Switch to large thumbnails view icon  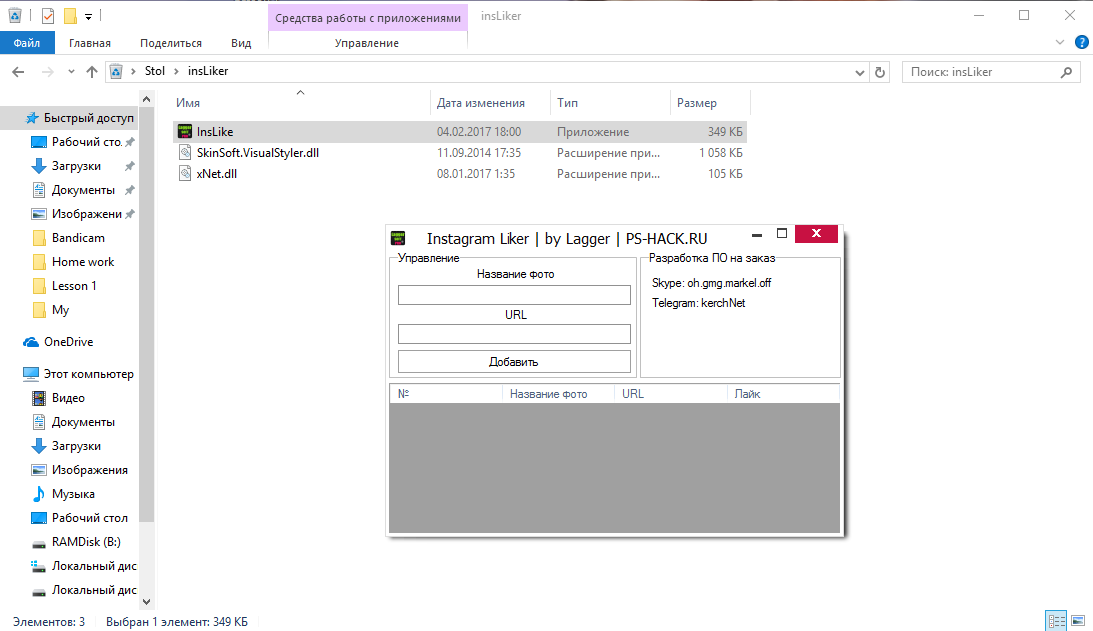pos(1078,620)
